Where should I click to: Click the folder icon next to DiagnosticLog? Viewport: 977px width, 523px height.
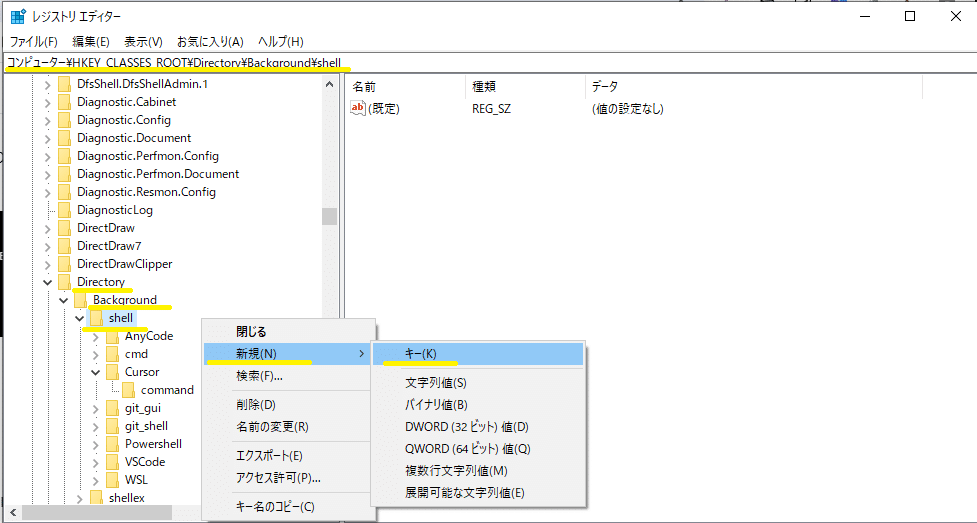pos(64,211)
